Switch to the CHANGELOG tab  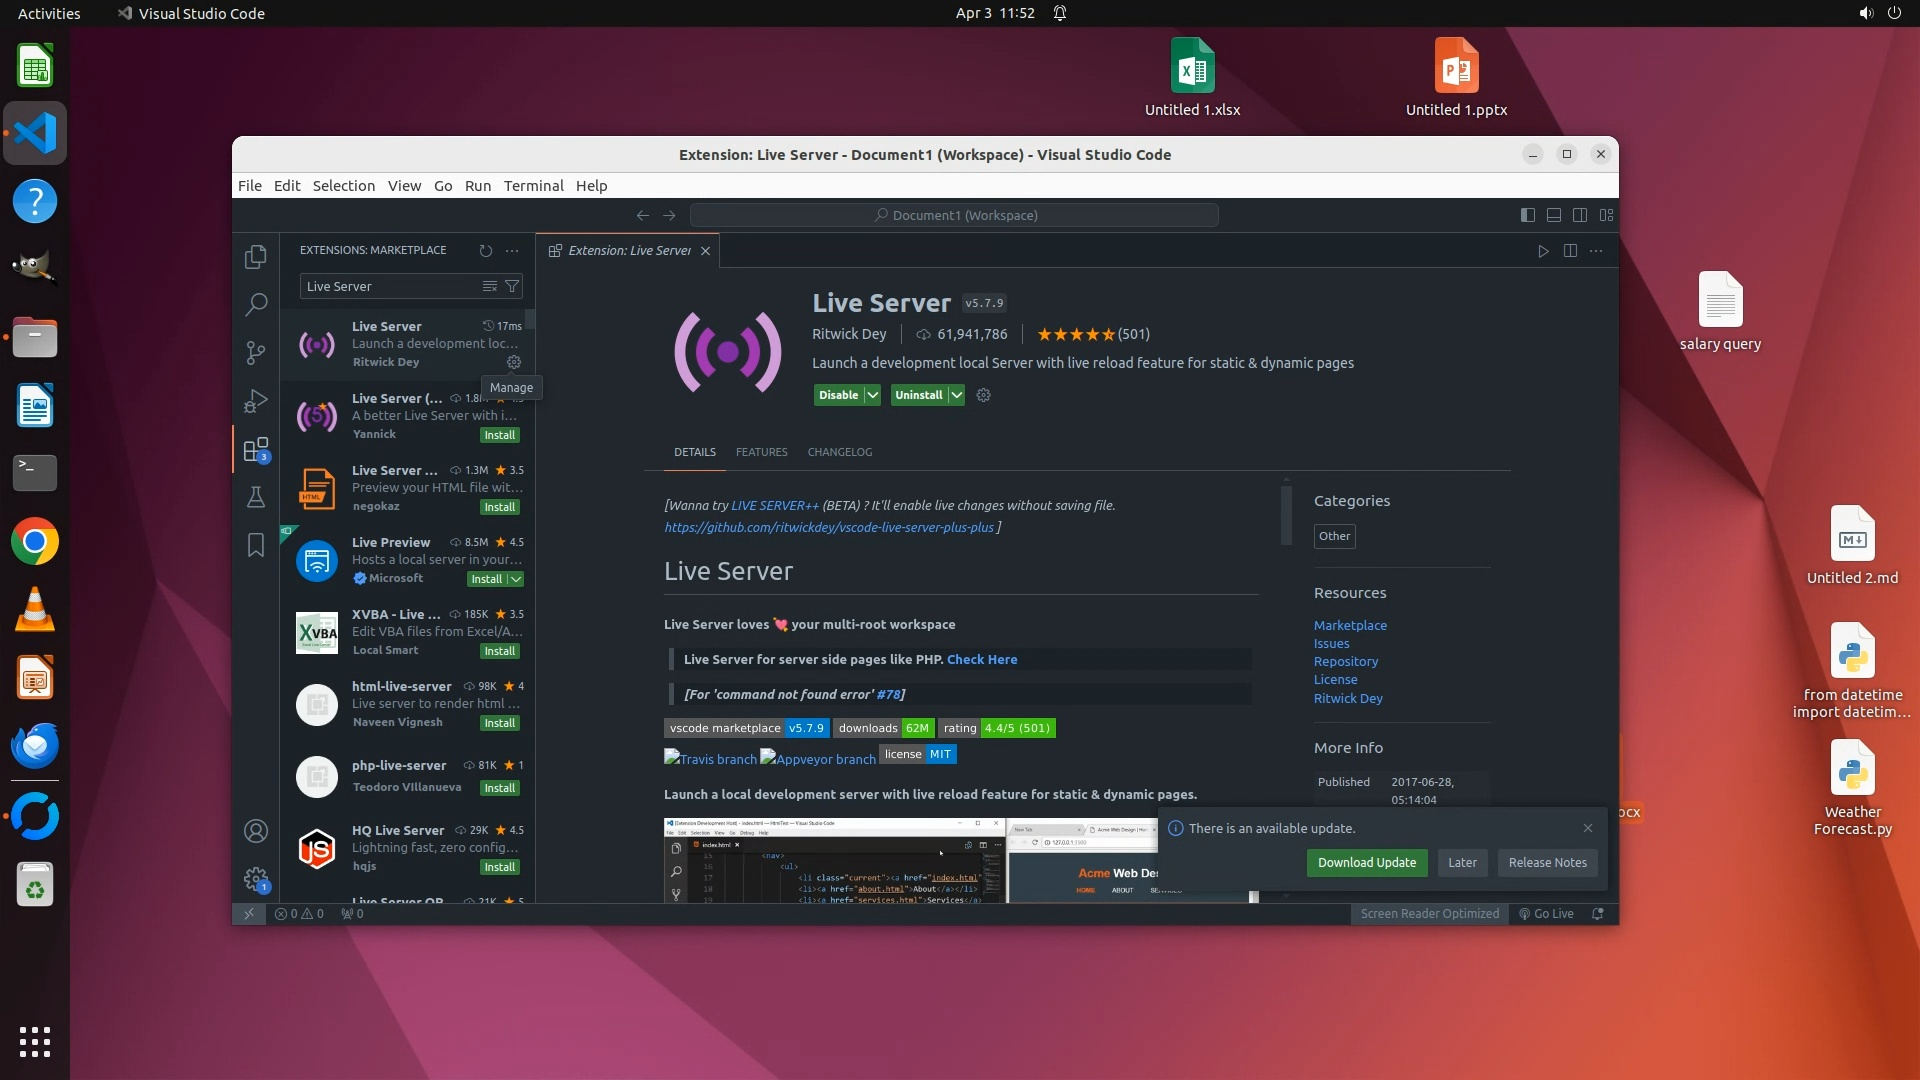coord(839,452)
